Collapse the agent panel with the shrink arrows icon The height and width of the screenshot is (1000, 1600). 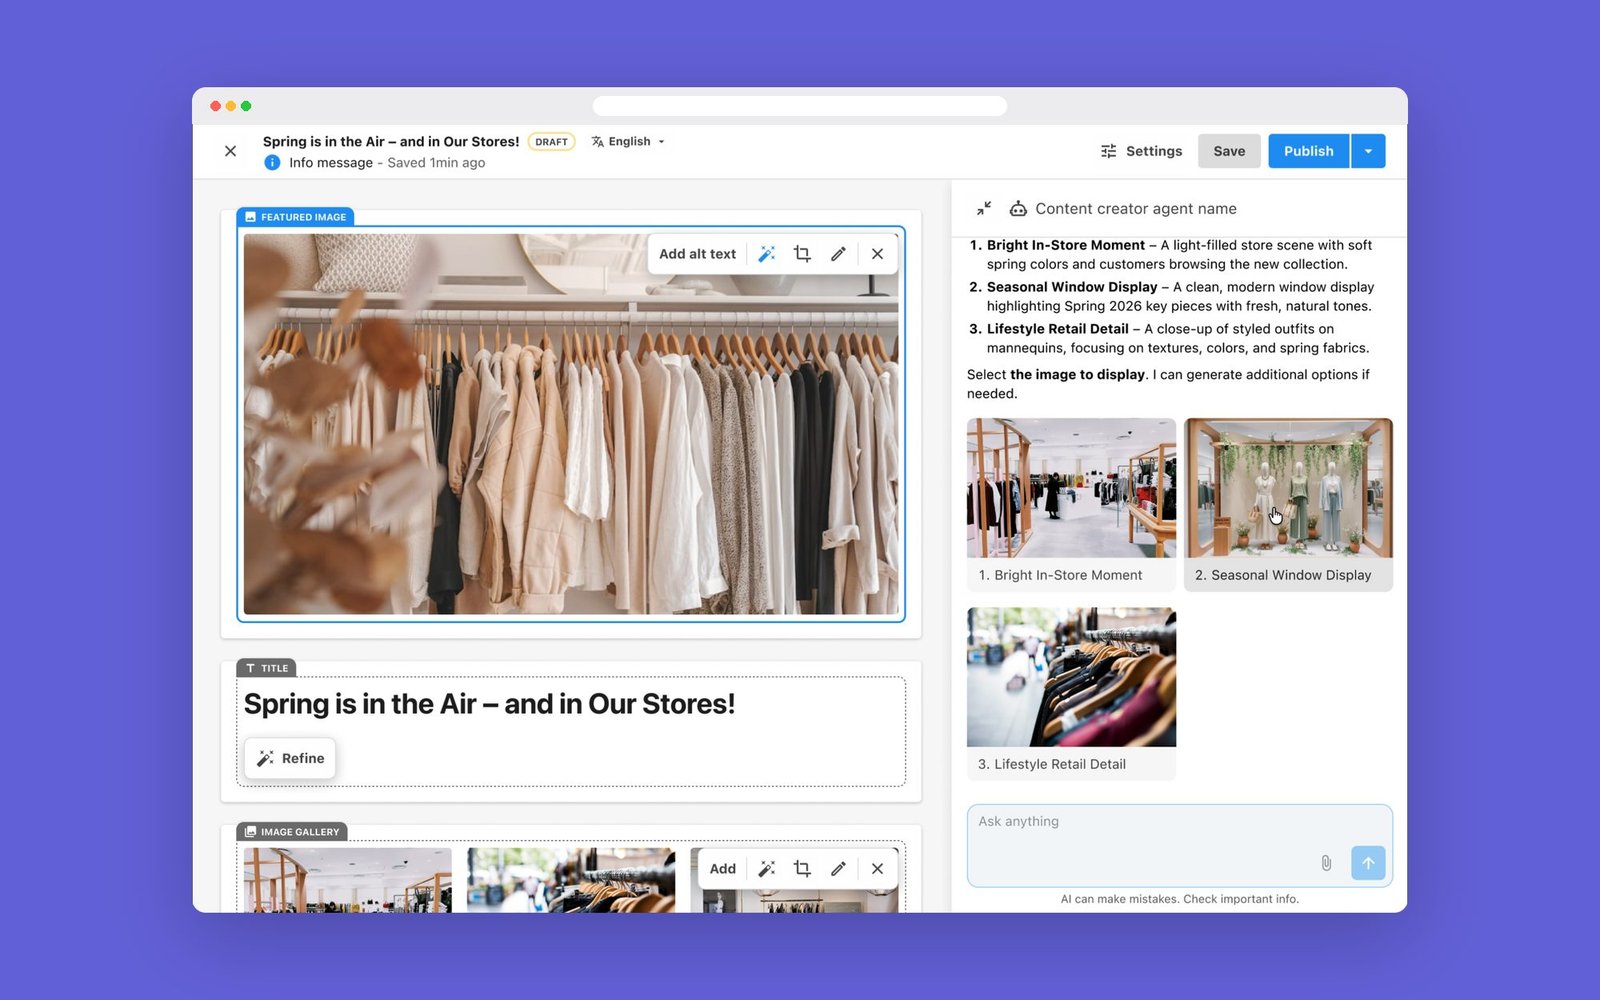[x=984, y=208]
